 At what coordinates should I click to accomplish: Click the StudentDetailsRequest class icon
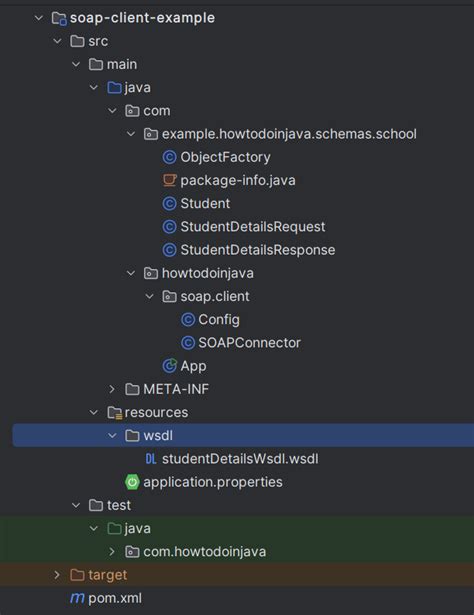point(169,227)
